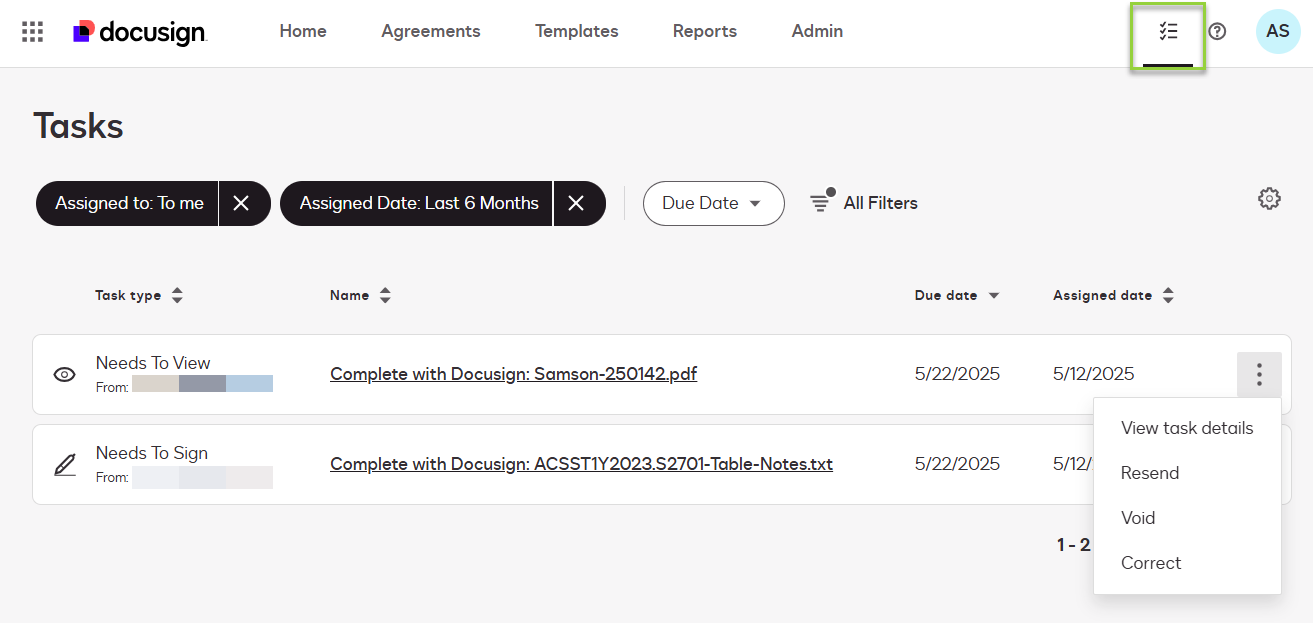The width and height of the screenshot is (1313, 623).
Task: Choose Resend in the task menu
Action: 1150,473
